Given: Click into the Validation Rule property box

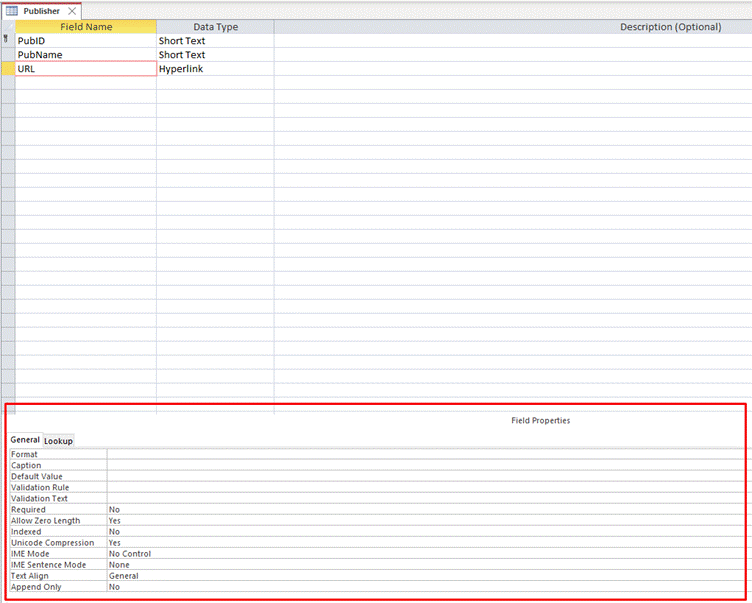Looking at the screenshot, I should coord(400,487).
